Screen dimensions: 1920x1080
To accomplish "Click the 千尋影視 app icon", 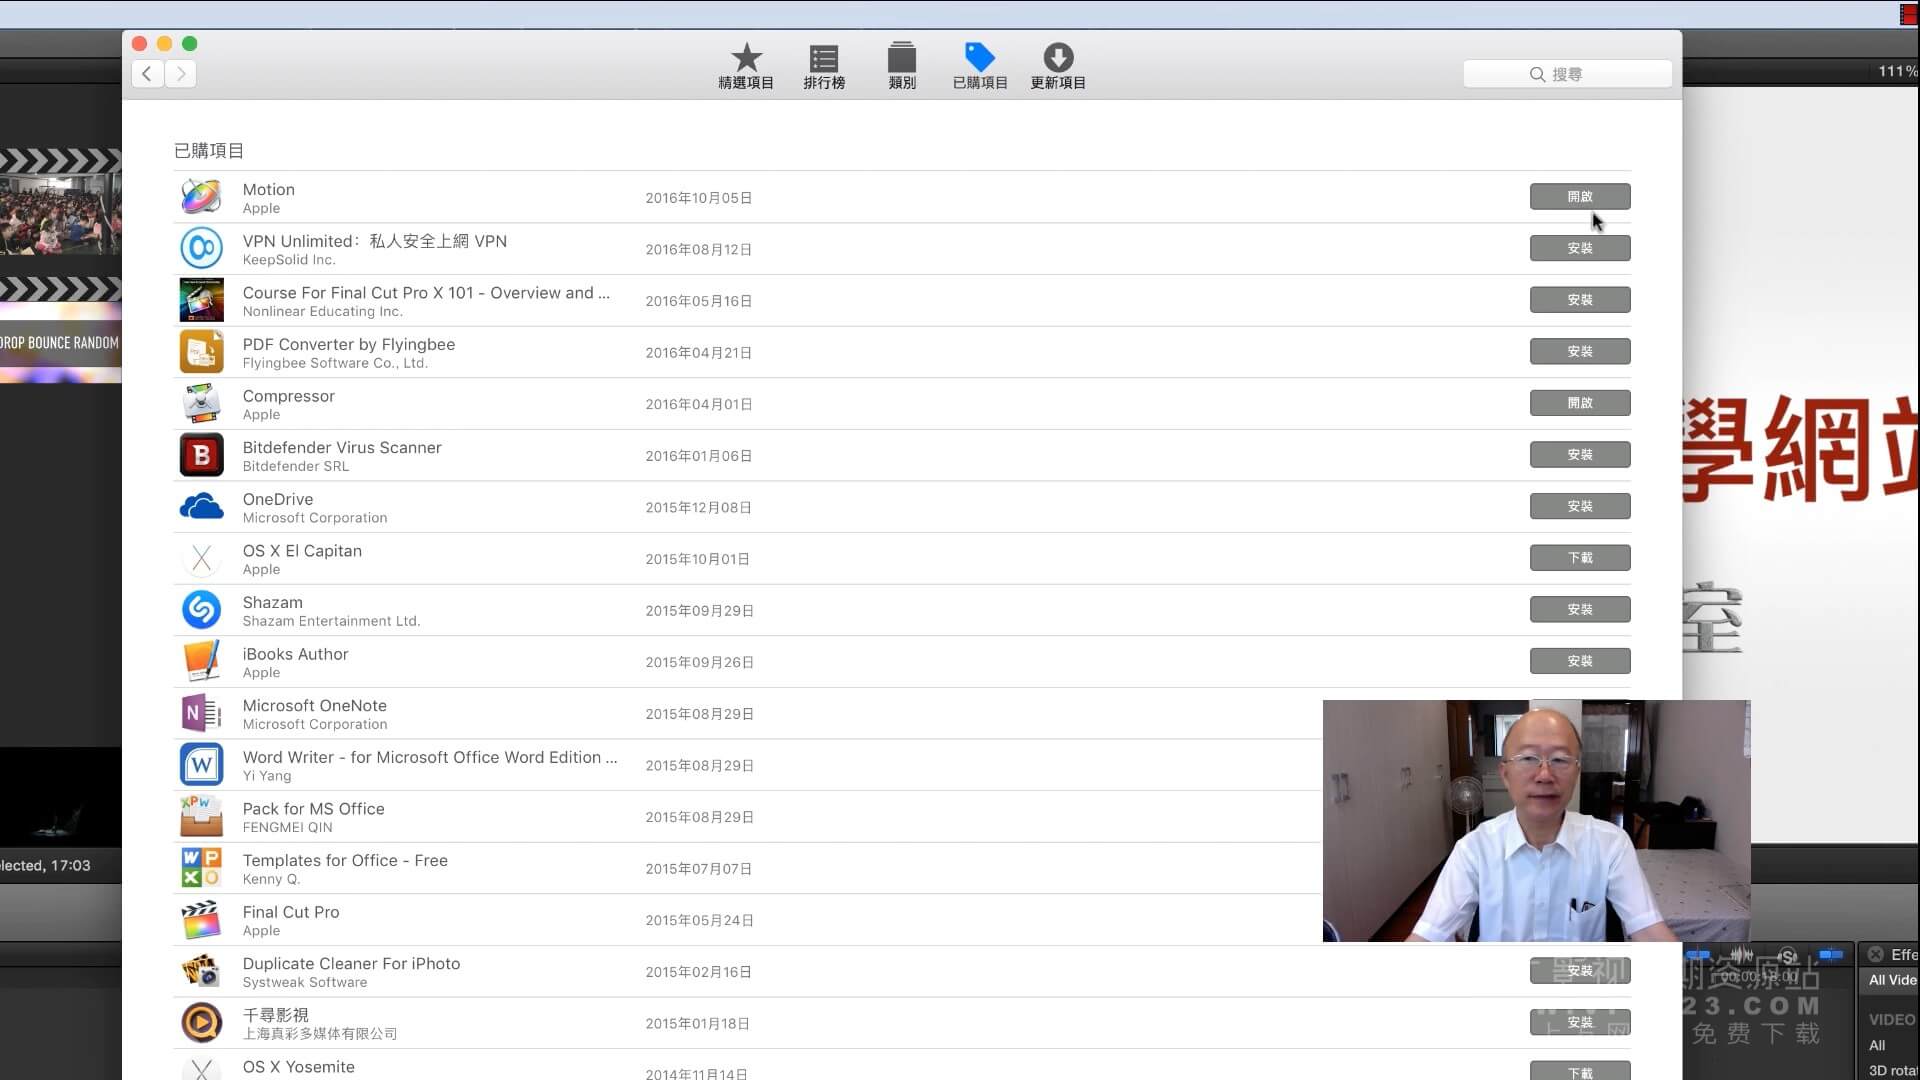I will (201, 1023).
